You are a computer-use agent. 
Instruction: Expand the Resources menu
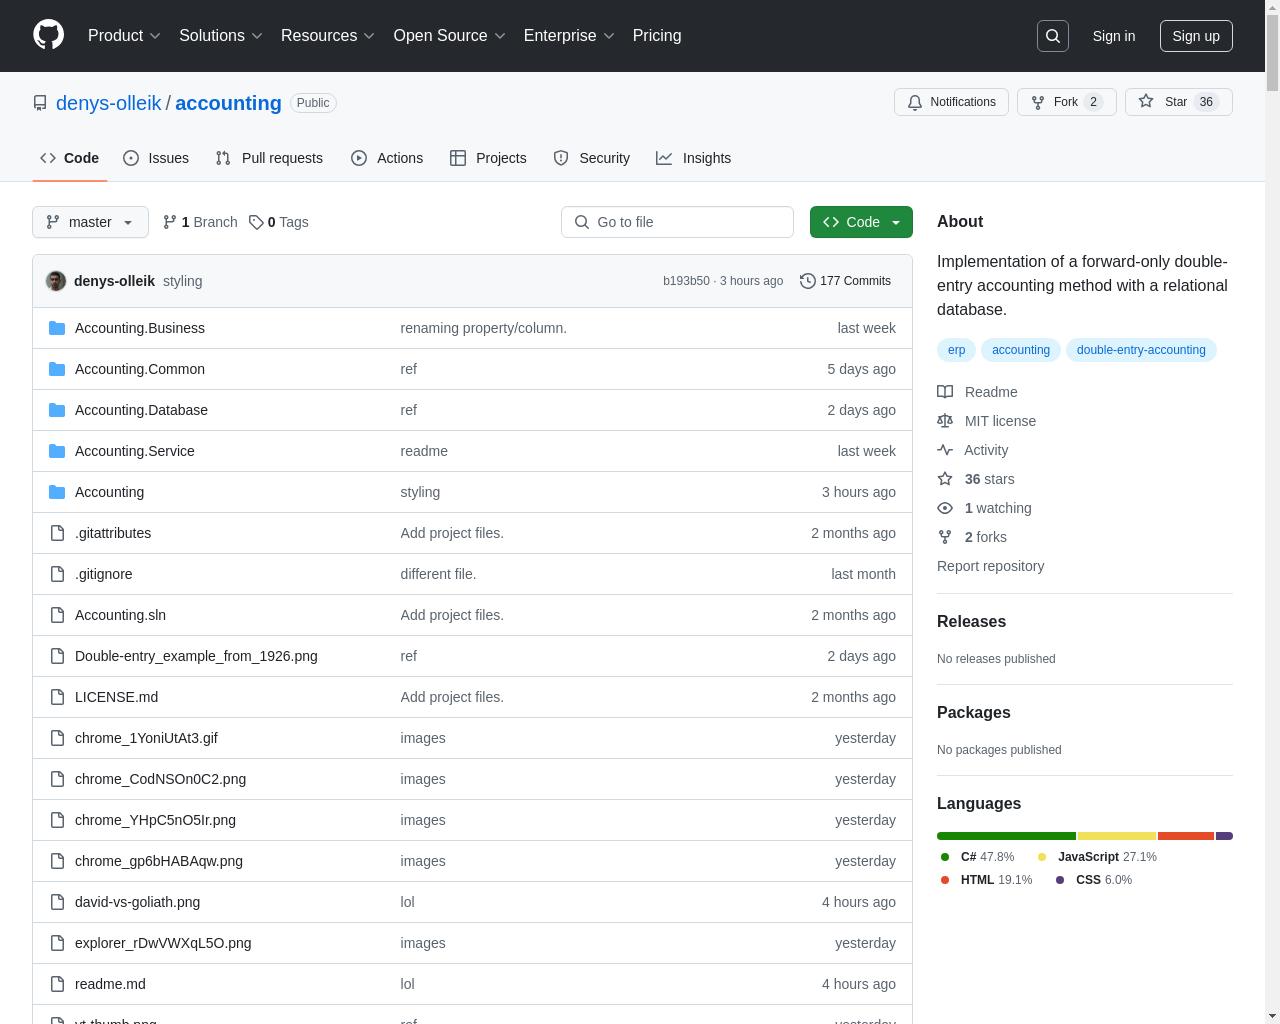coord(328,35)
